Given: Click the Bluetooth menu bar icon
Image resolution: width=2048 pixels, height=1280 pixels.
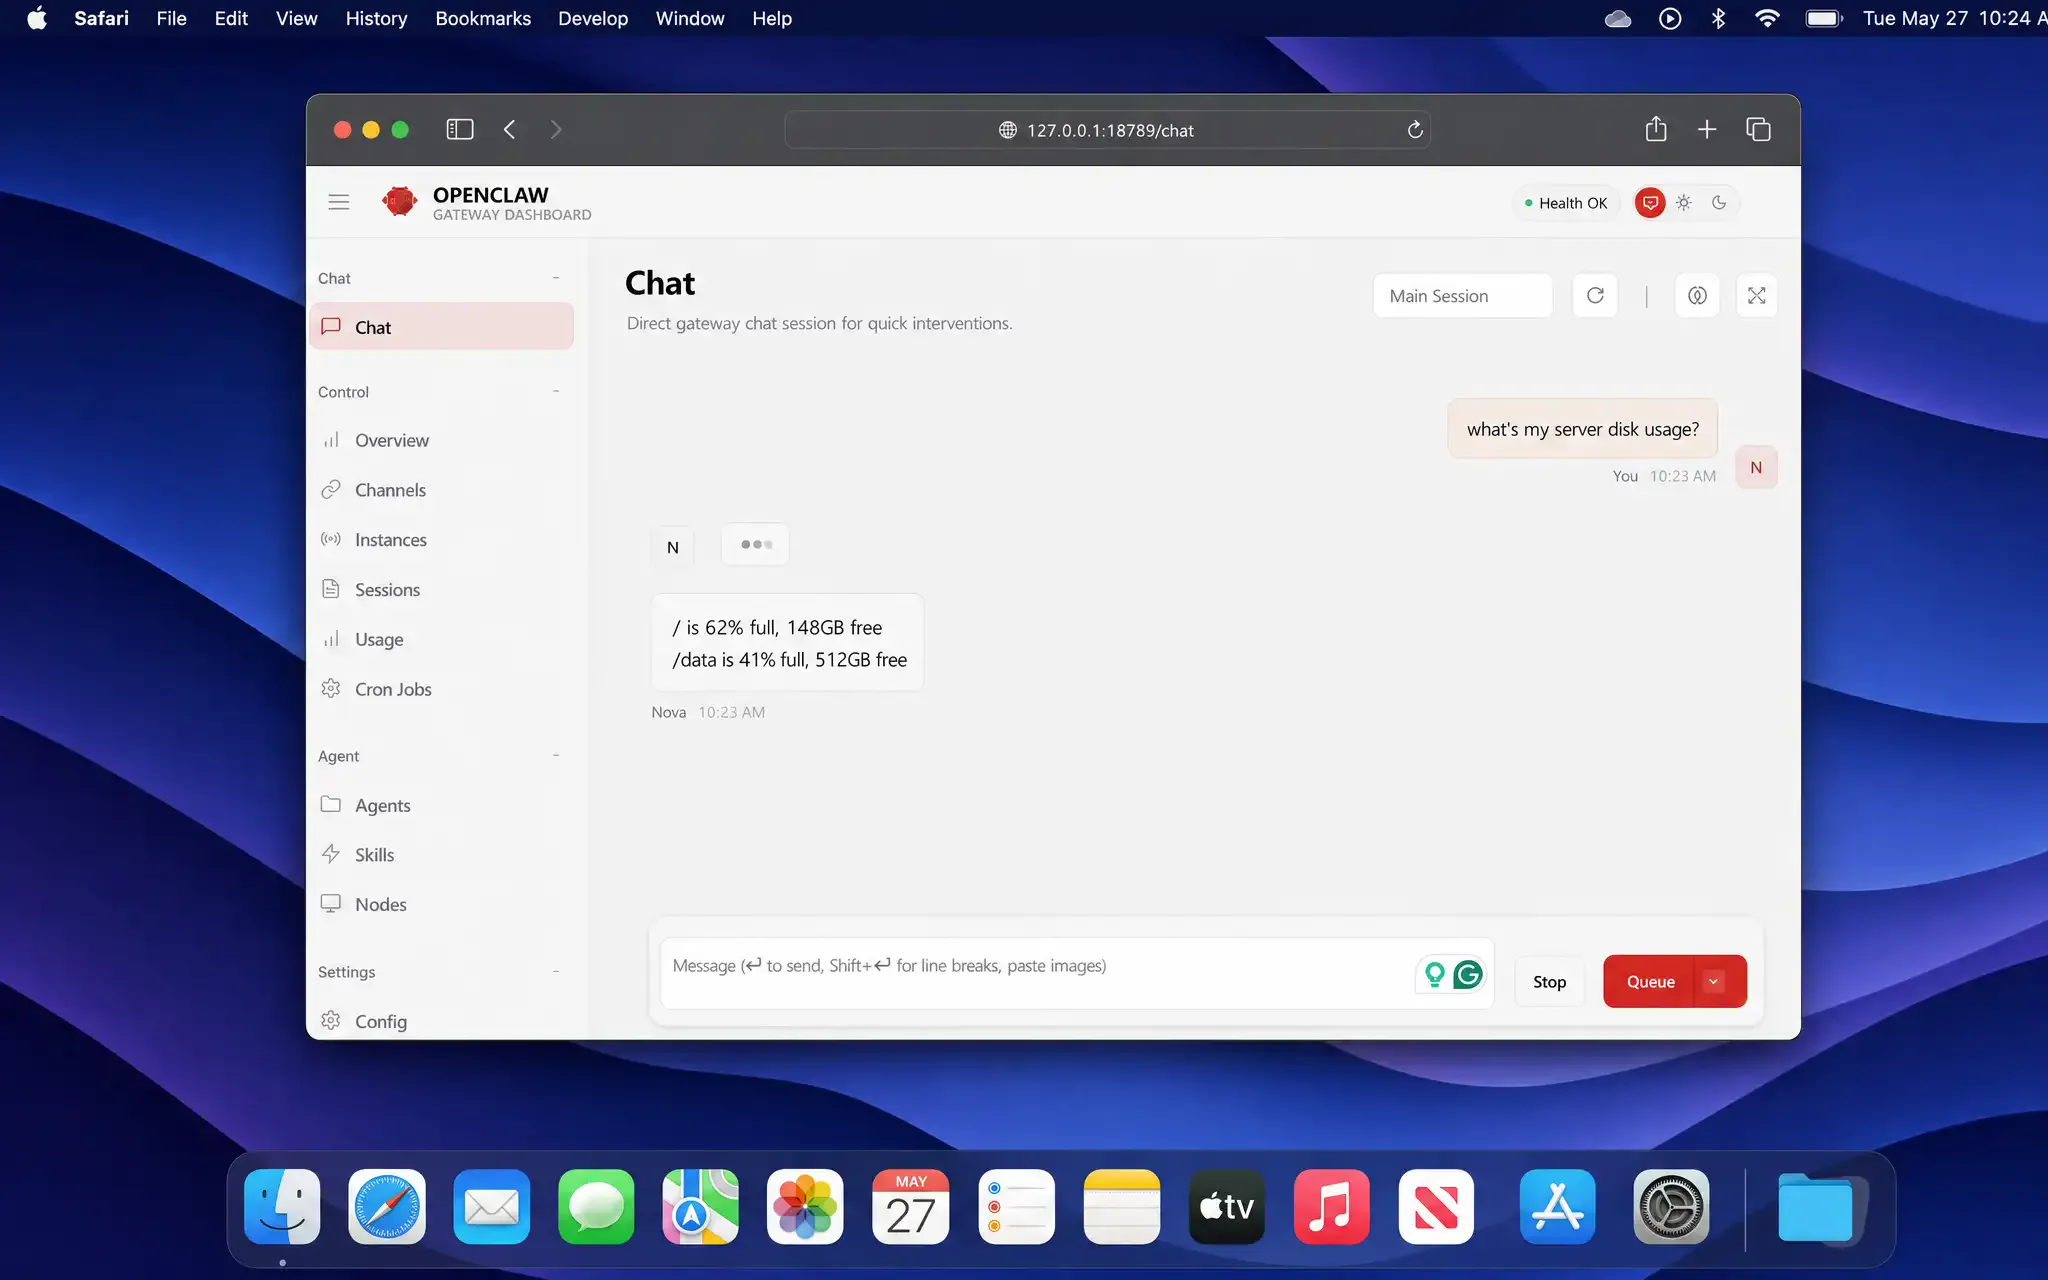Looking at the screenshot, I should click(x=1718, y=18).
